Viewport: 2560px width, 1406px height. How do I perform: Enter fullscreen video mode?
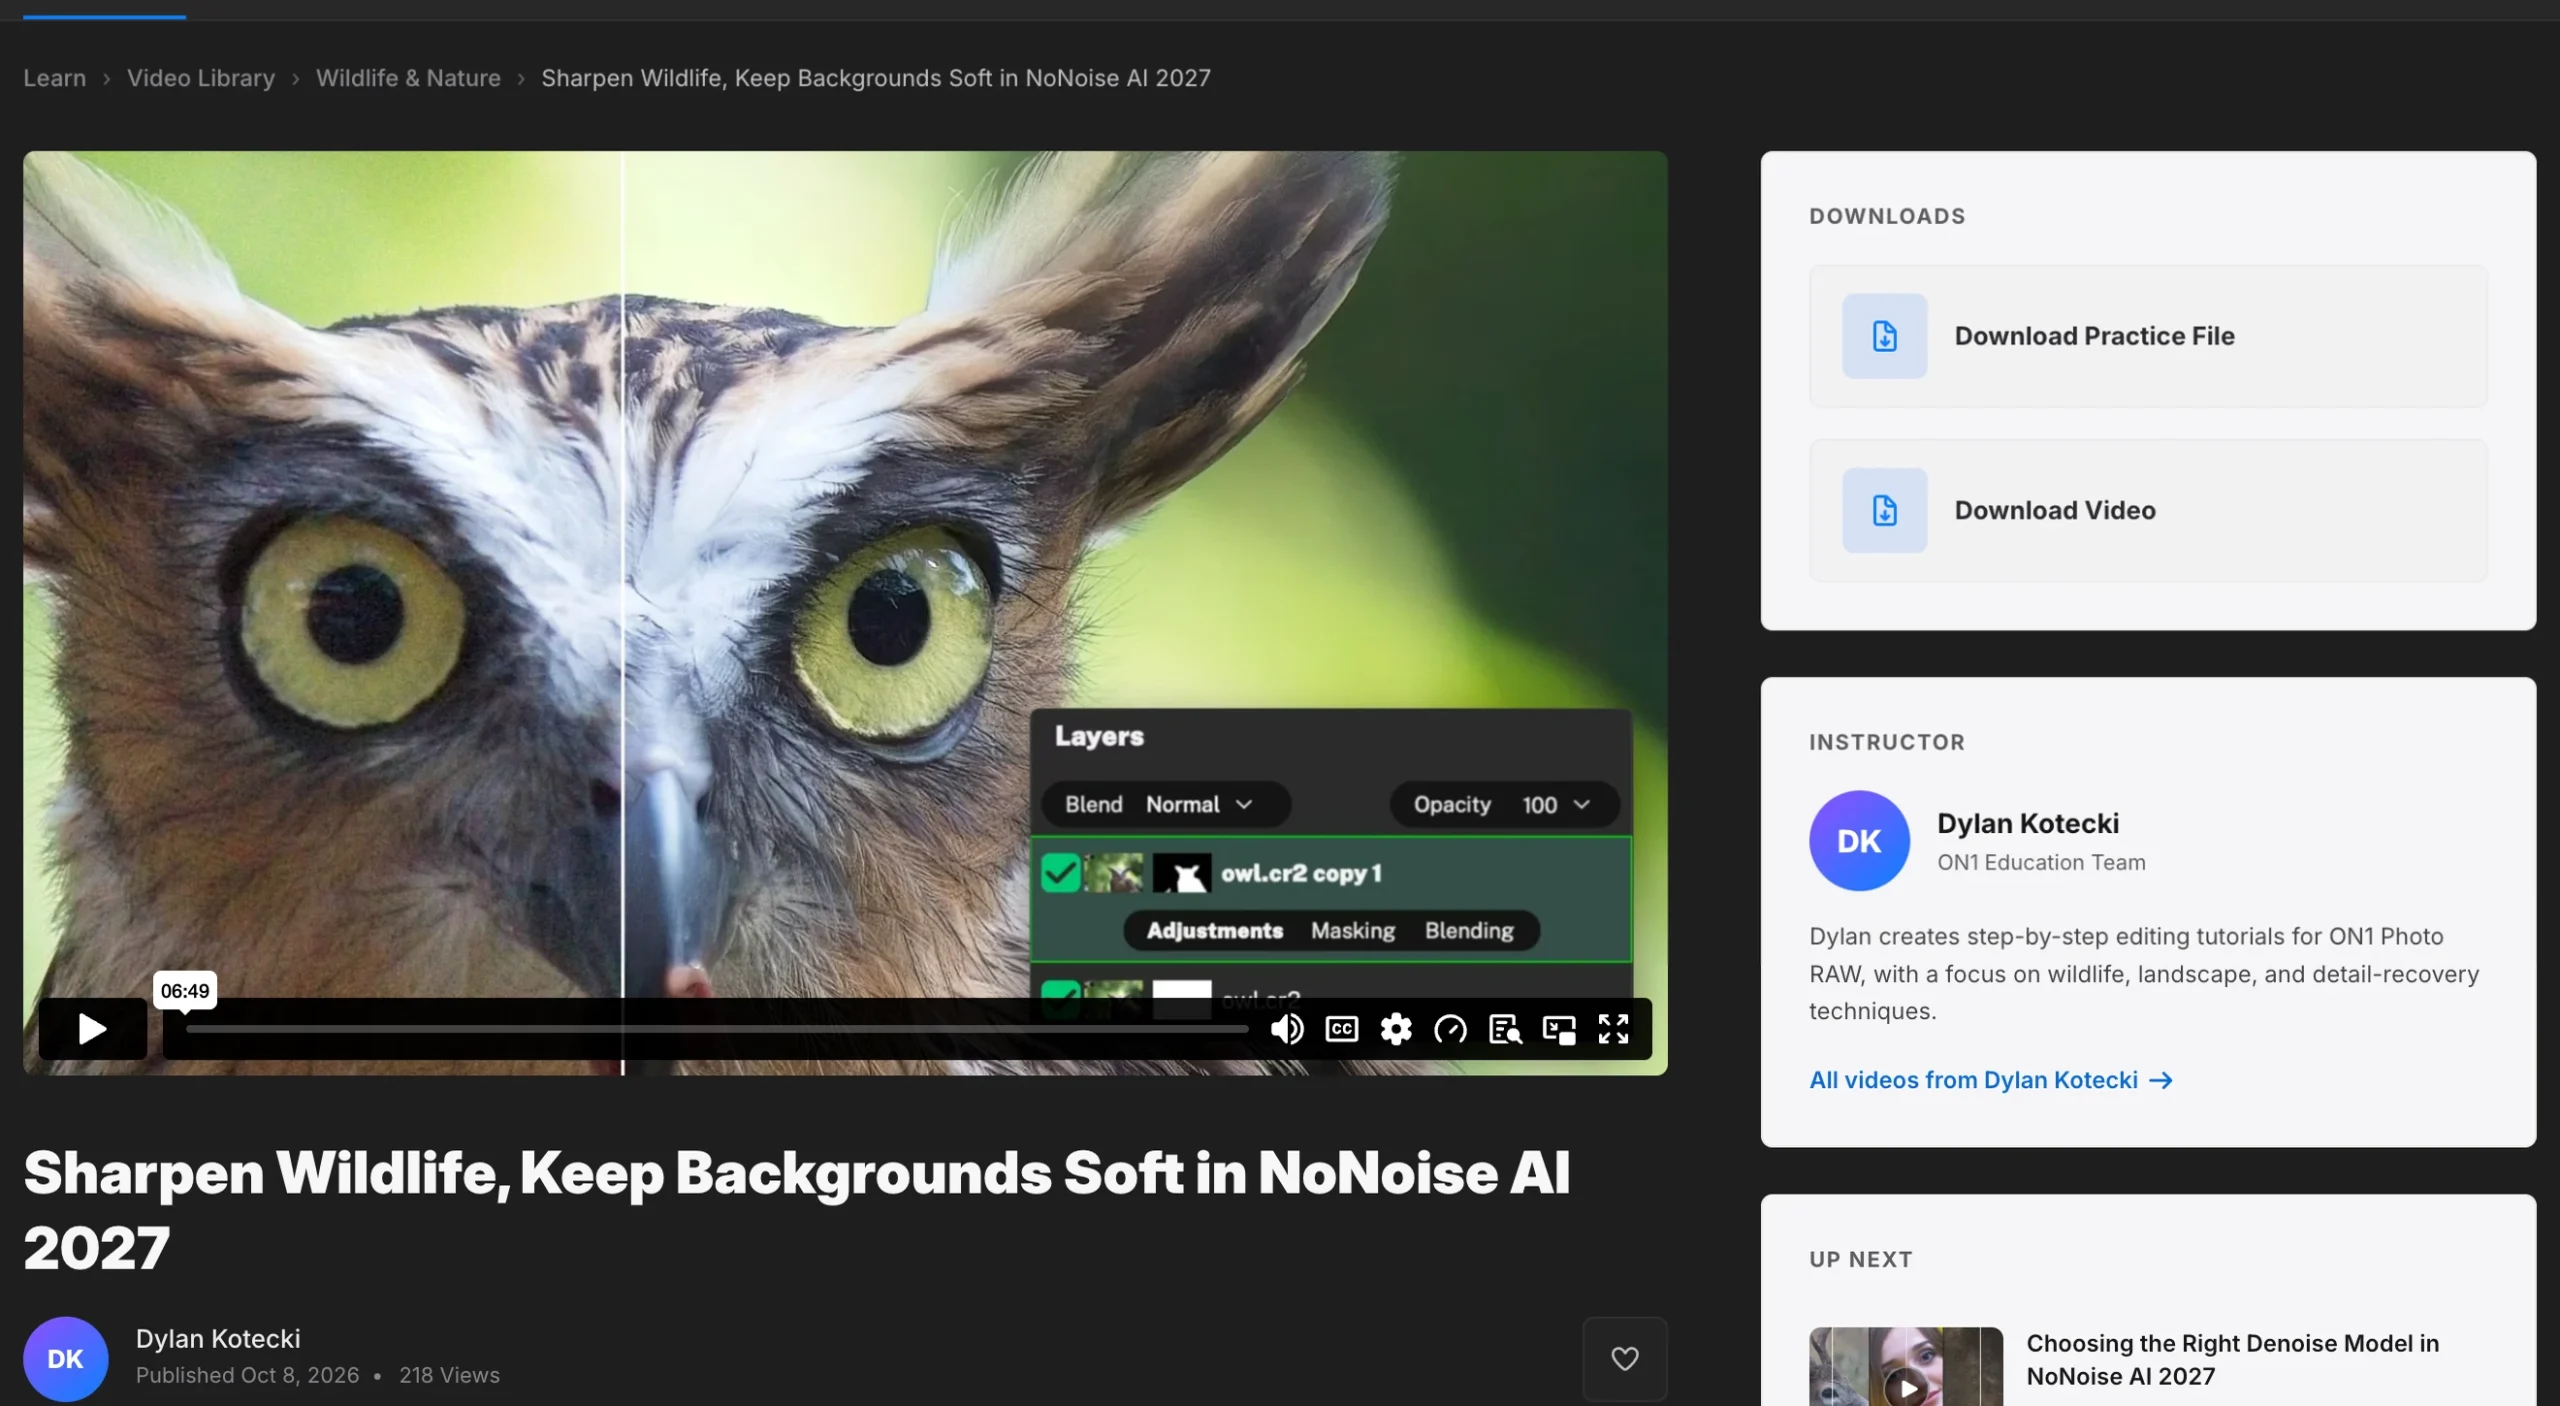coord(1613,1028)
